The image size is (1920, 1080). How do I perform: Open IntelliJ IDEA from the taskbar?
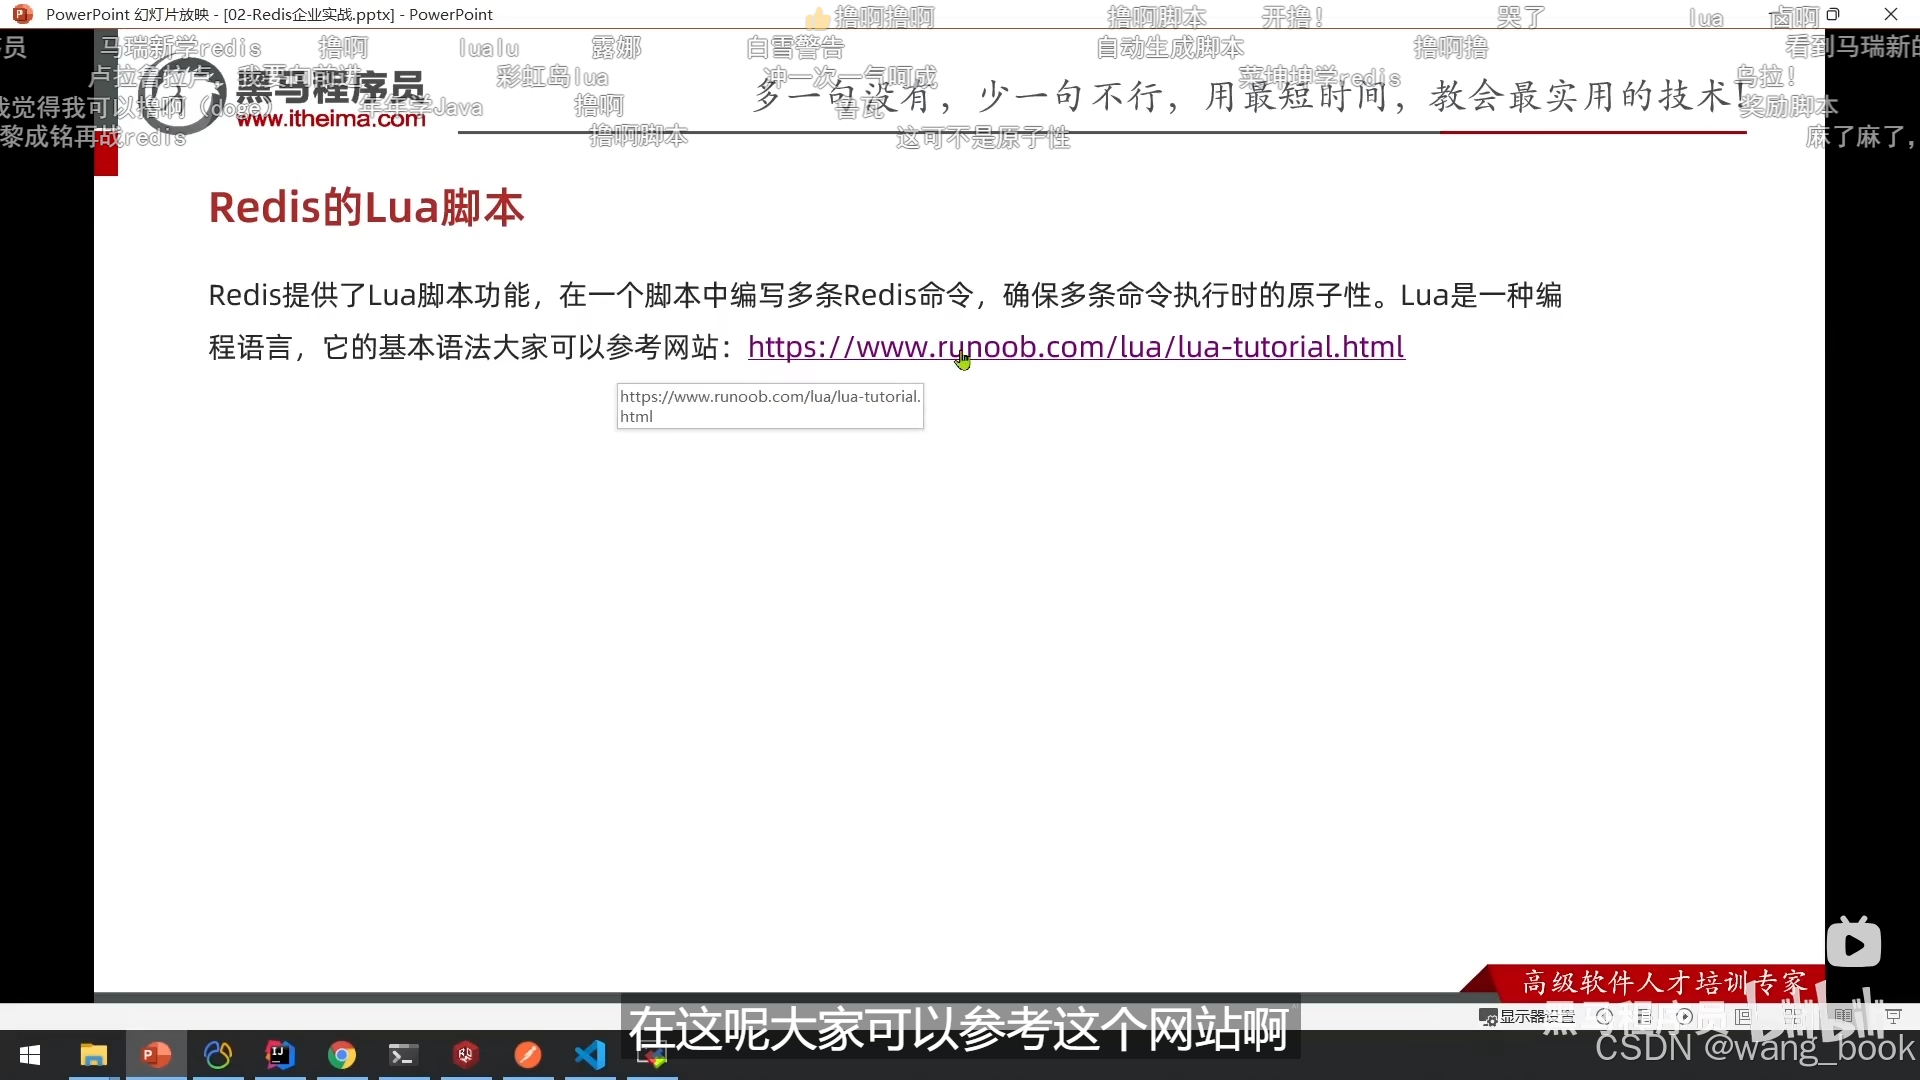tap(280, 1055)
